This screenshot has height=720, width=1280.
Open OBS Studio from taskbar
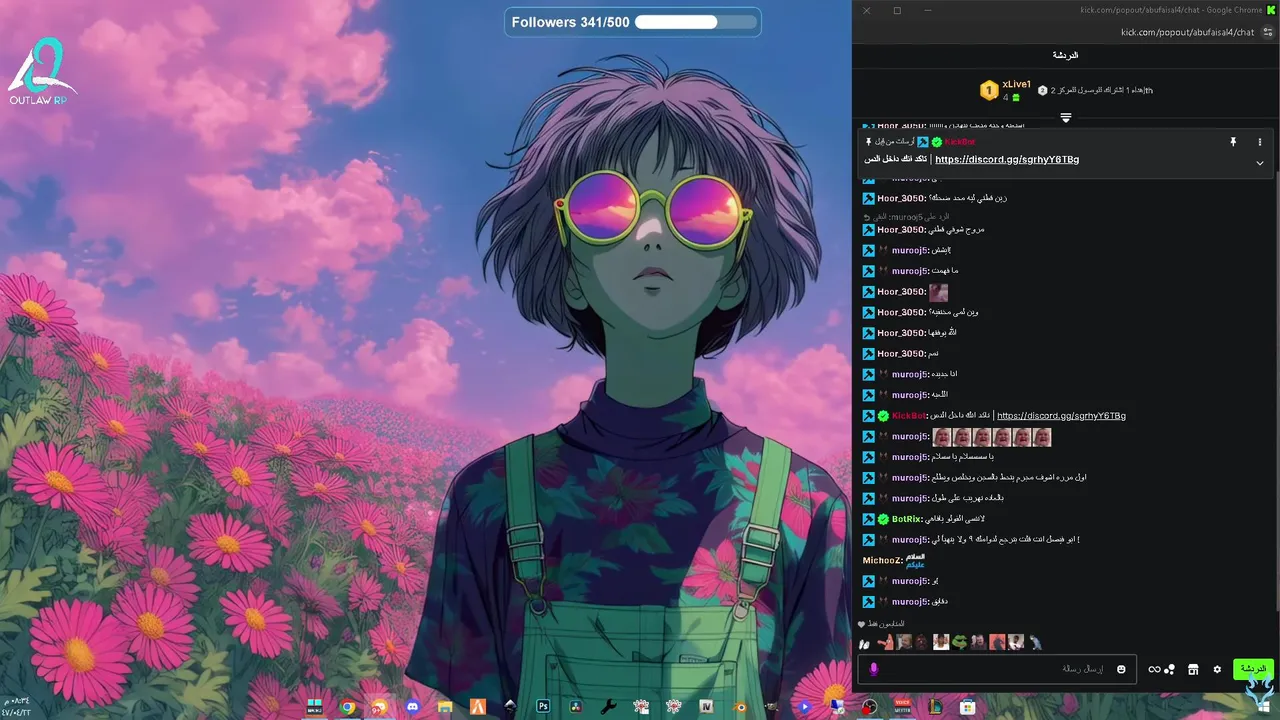869,706
